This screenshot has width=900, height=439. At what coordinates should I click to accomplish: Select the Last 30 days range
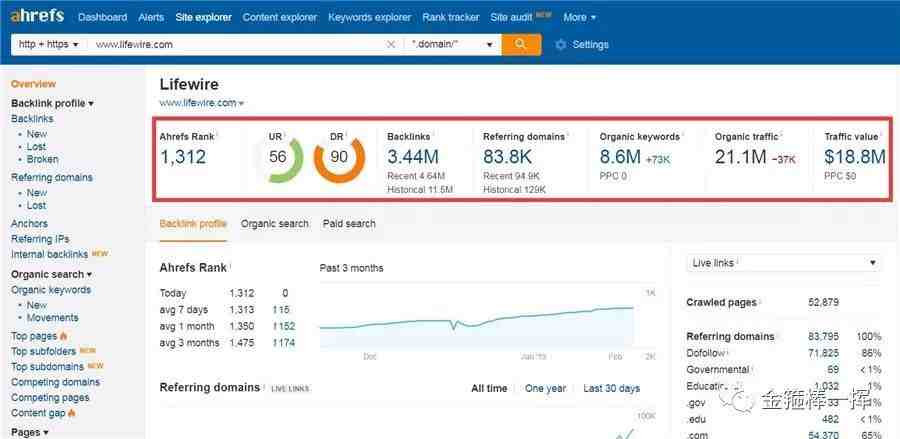point(611,389)
